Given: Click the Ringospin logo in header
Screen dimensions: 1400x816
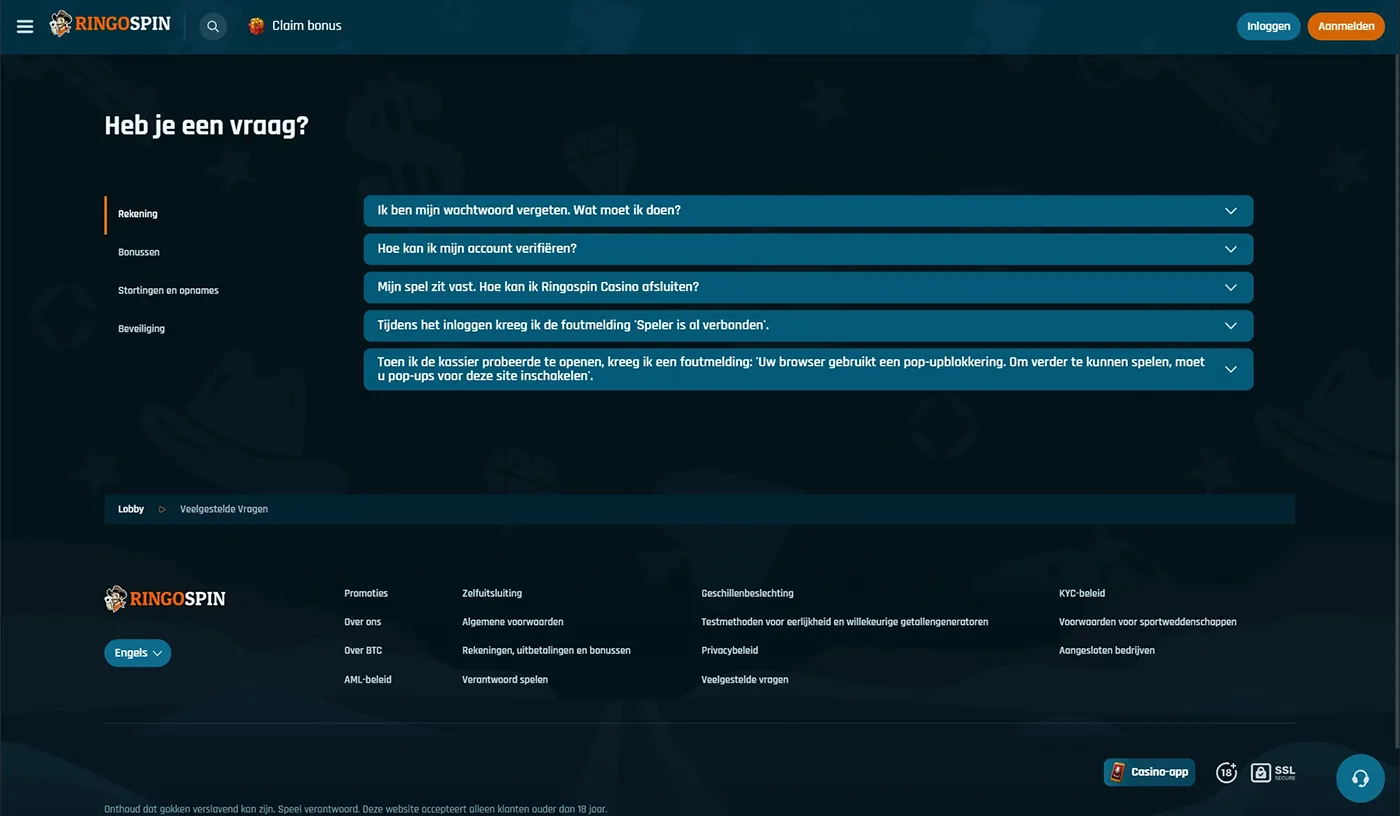Looking at the screenshot, I should point(110,24).
